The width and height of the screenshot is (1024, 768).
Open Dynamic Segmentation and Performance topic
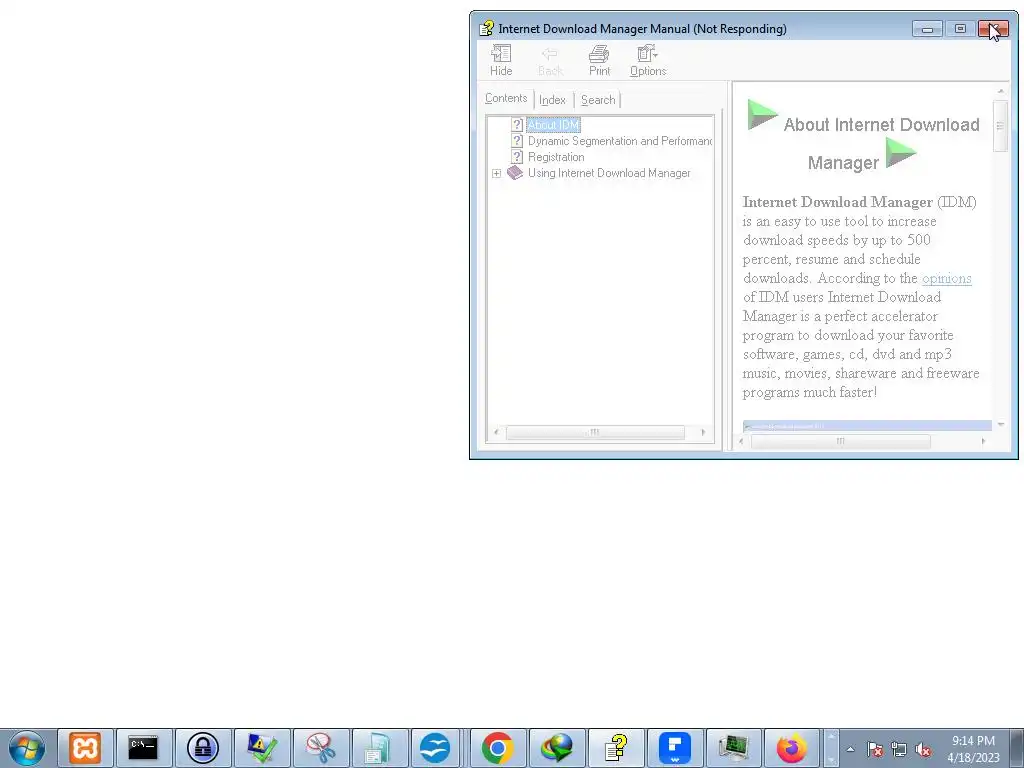(x=620, y=141)
